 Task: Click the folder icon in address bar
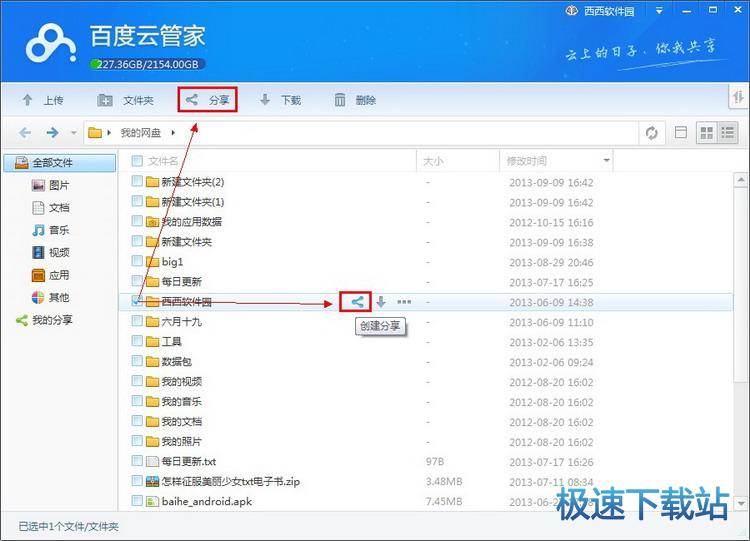pyautogui.click(x=95, y=132)
